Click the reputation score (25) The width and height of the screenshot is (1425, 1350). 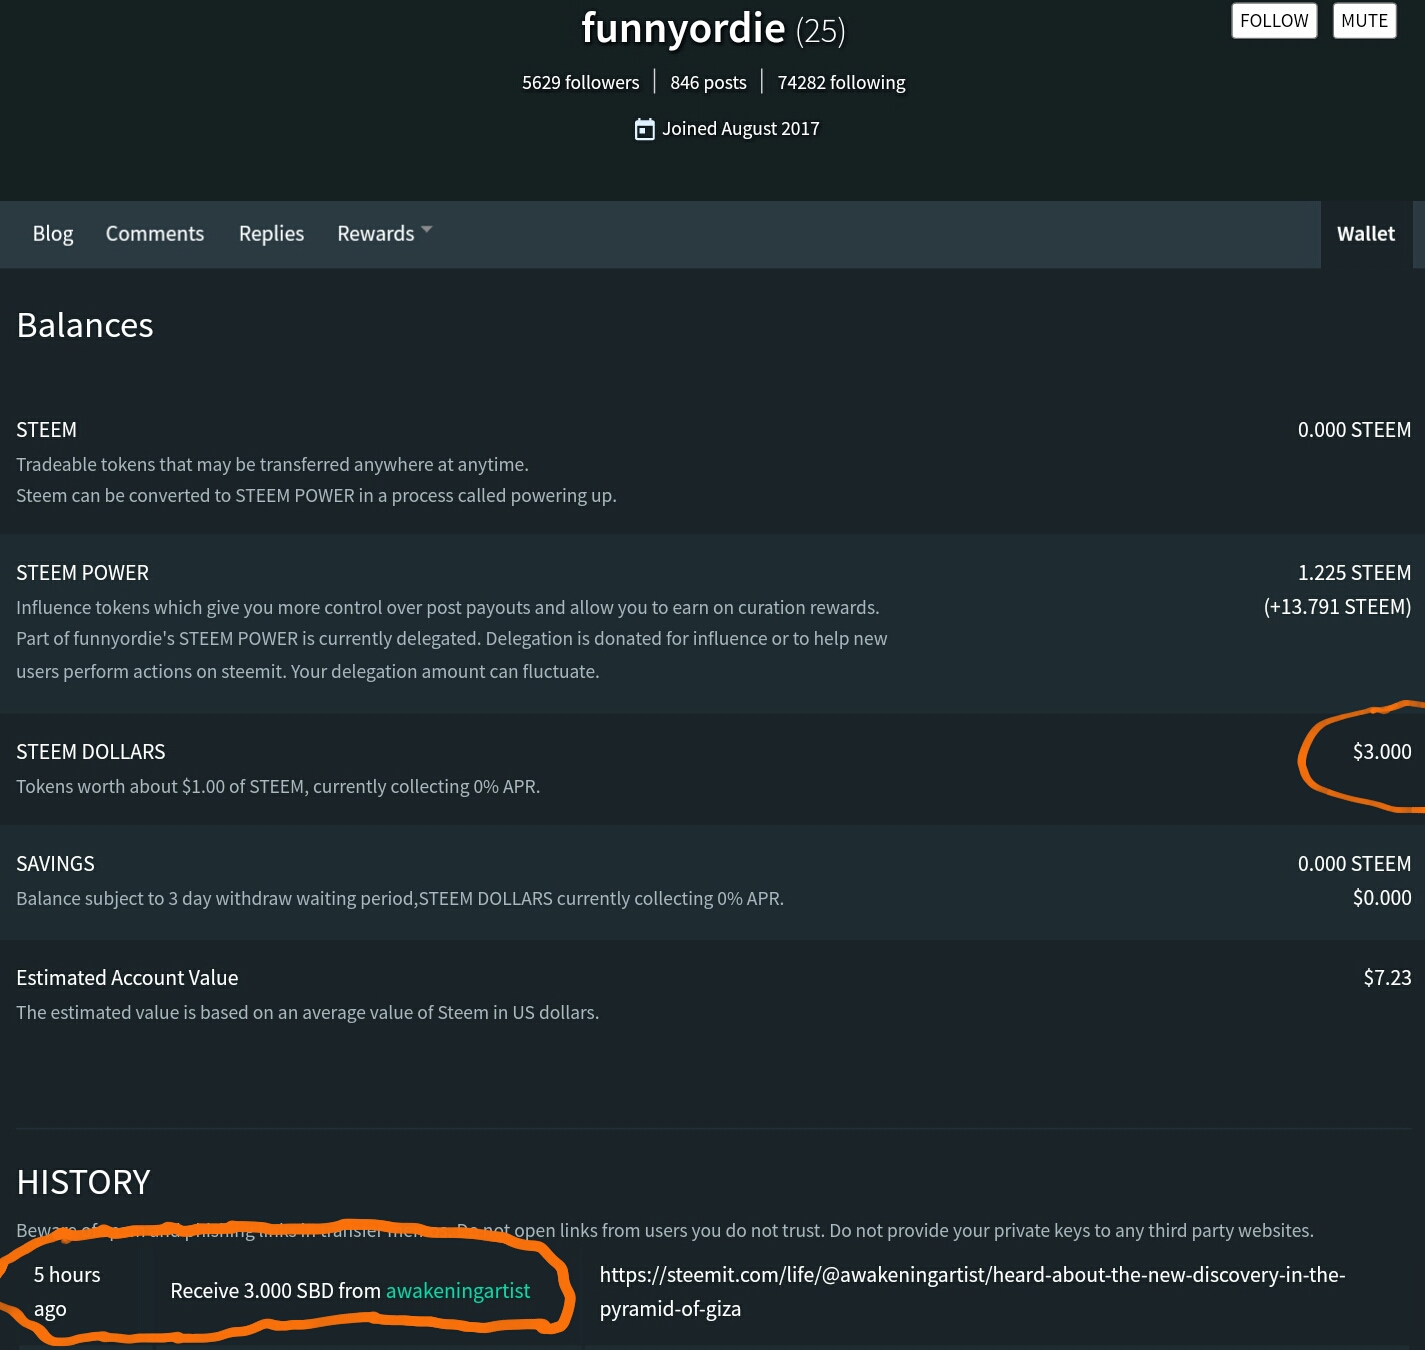click(x=821, y=31)
